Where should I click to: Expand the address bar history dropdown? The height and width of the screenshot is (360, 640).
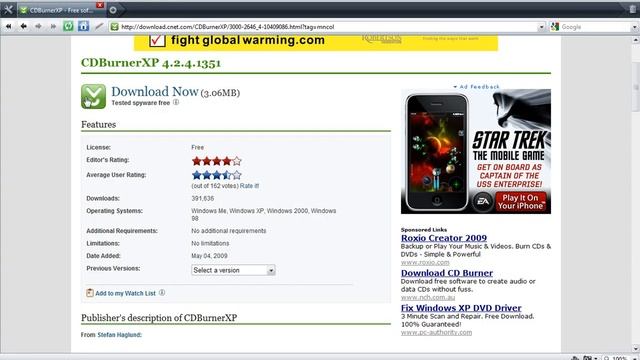(x=541, y=27)
